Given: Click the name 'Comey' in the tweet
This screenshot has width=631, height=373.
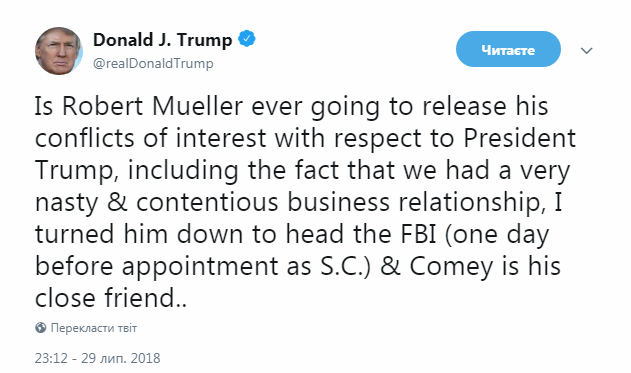Looking at the screenshot, I should (x=451, y=268).
